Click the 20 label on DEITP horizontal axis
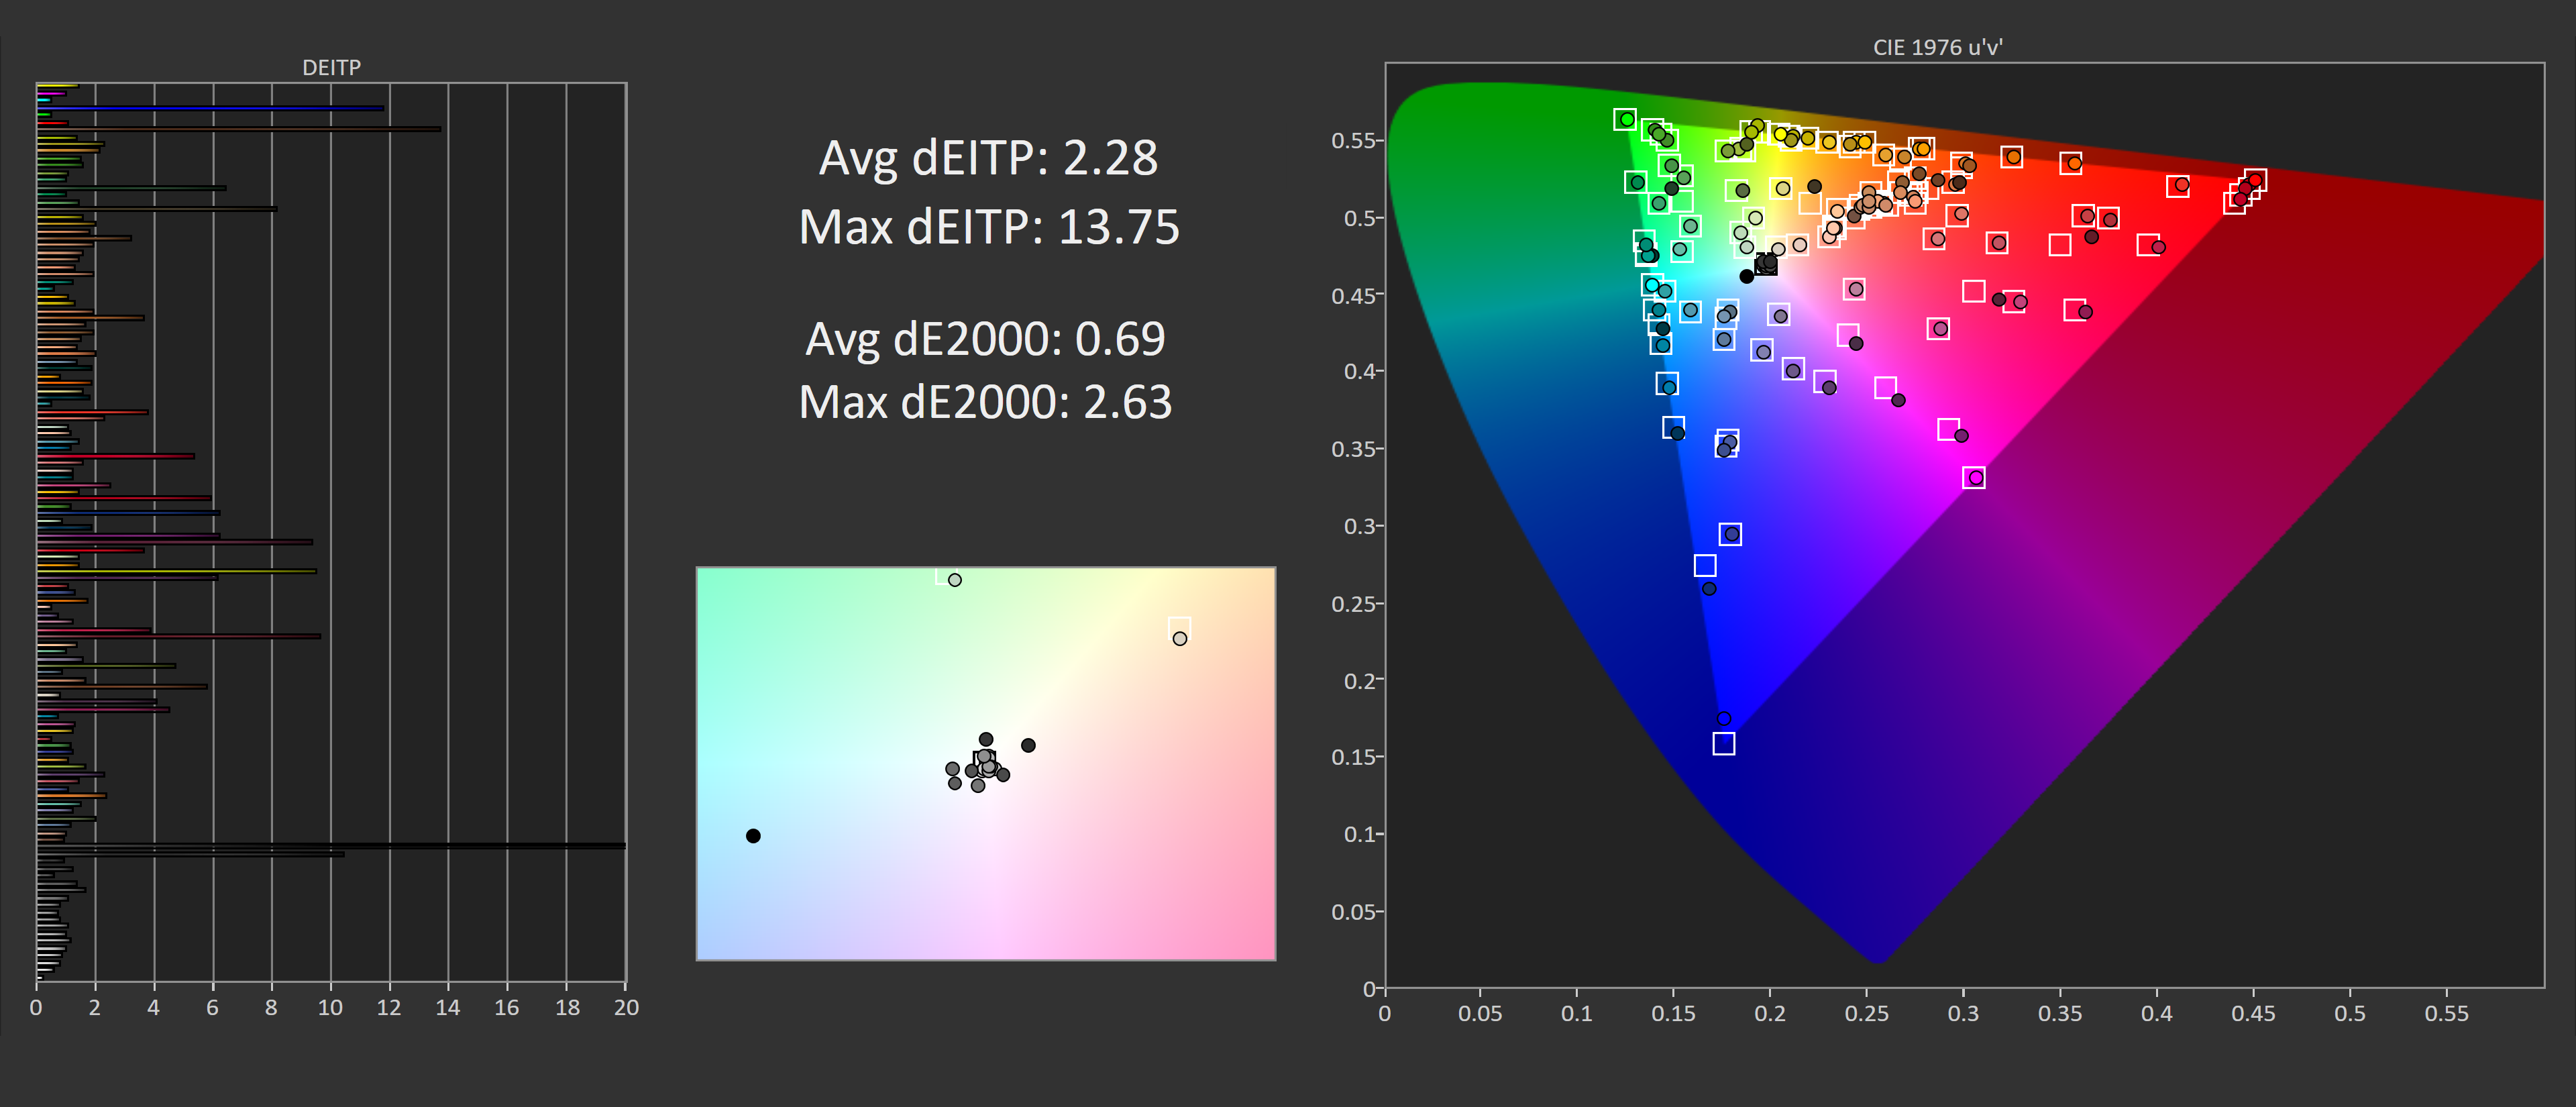Viewport: 2576px width, 1107px height. tap(626, 1008)
